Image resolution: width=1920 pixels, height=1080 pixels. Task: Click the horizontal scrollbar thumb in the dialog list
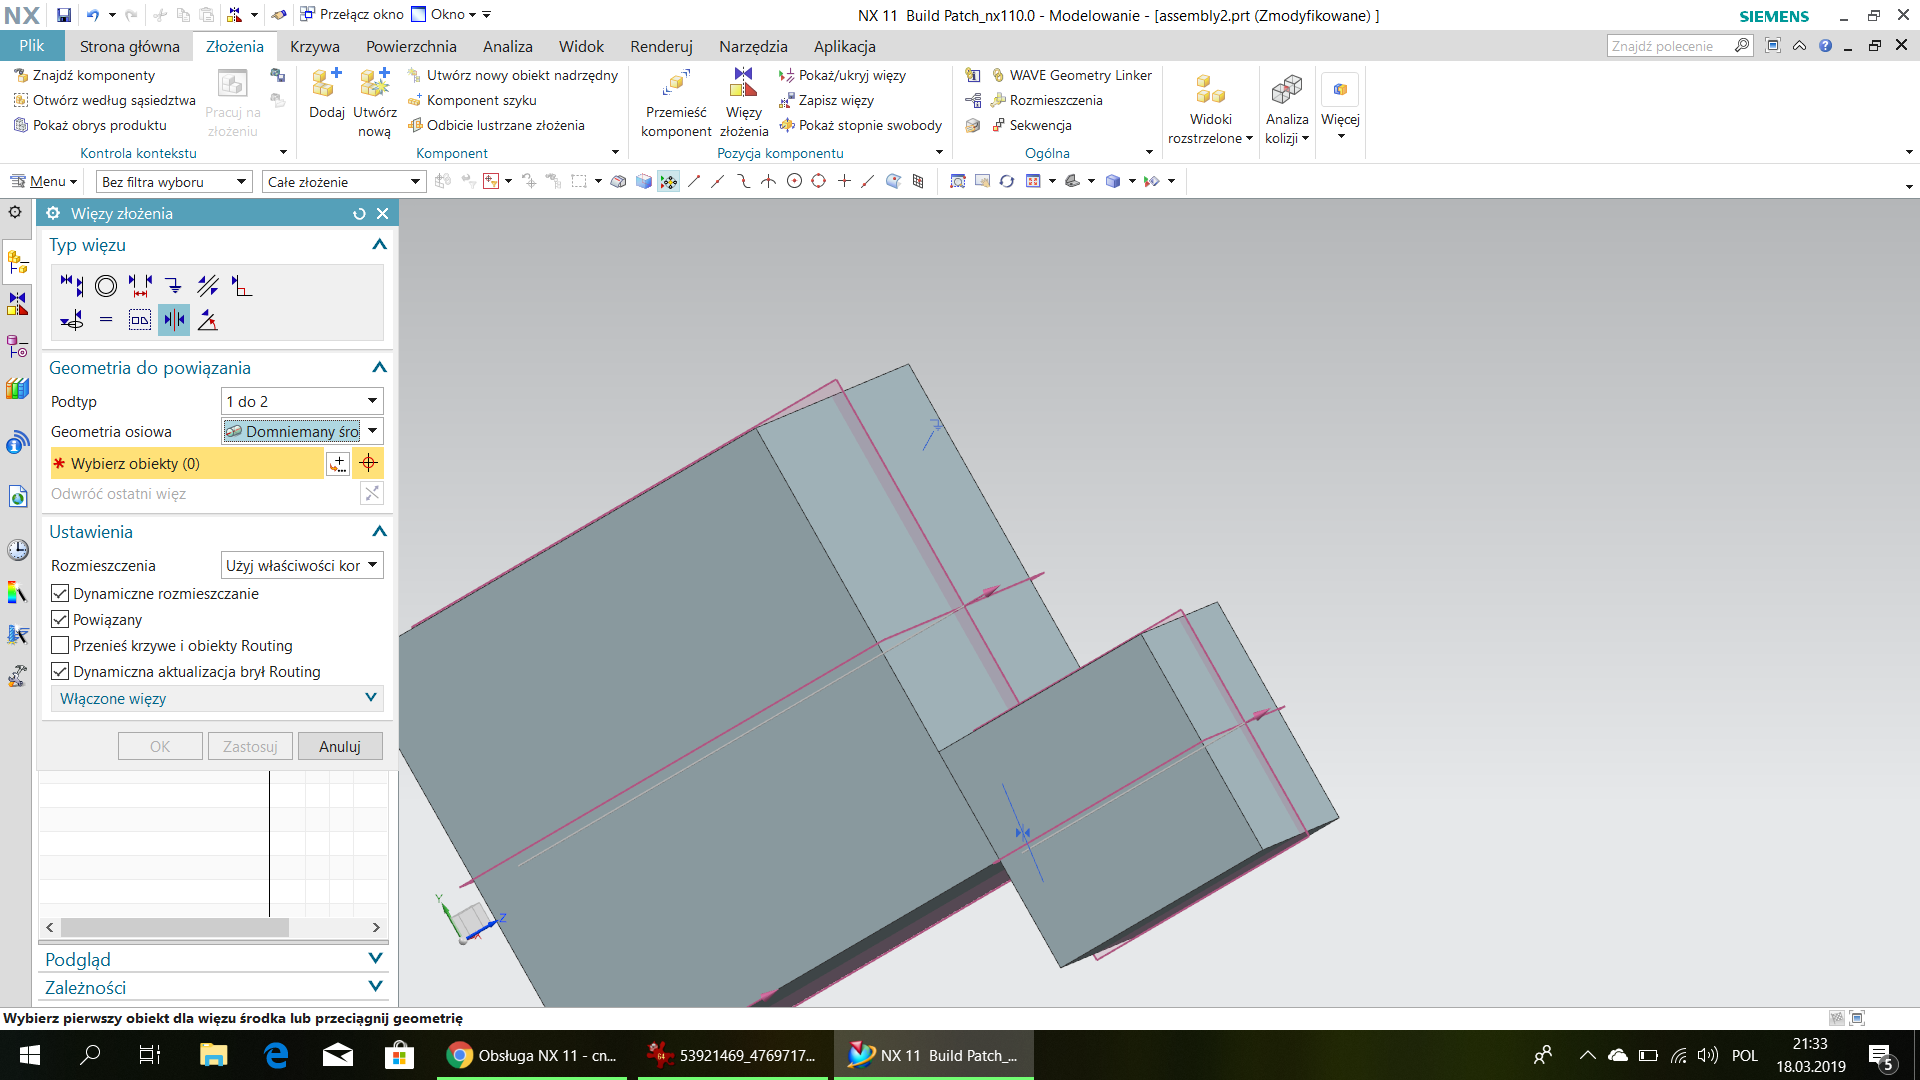tap(175, 927)
